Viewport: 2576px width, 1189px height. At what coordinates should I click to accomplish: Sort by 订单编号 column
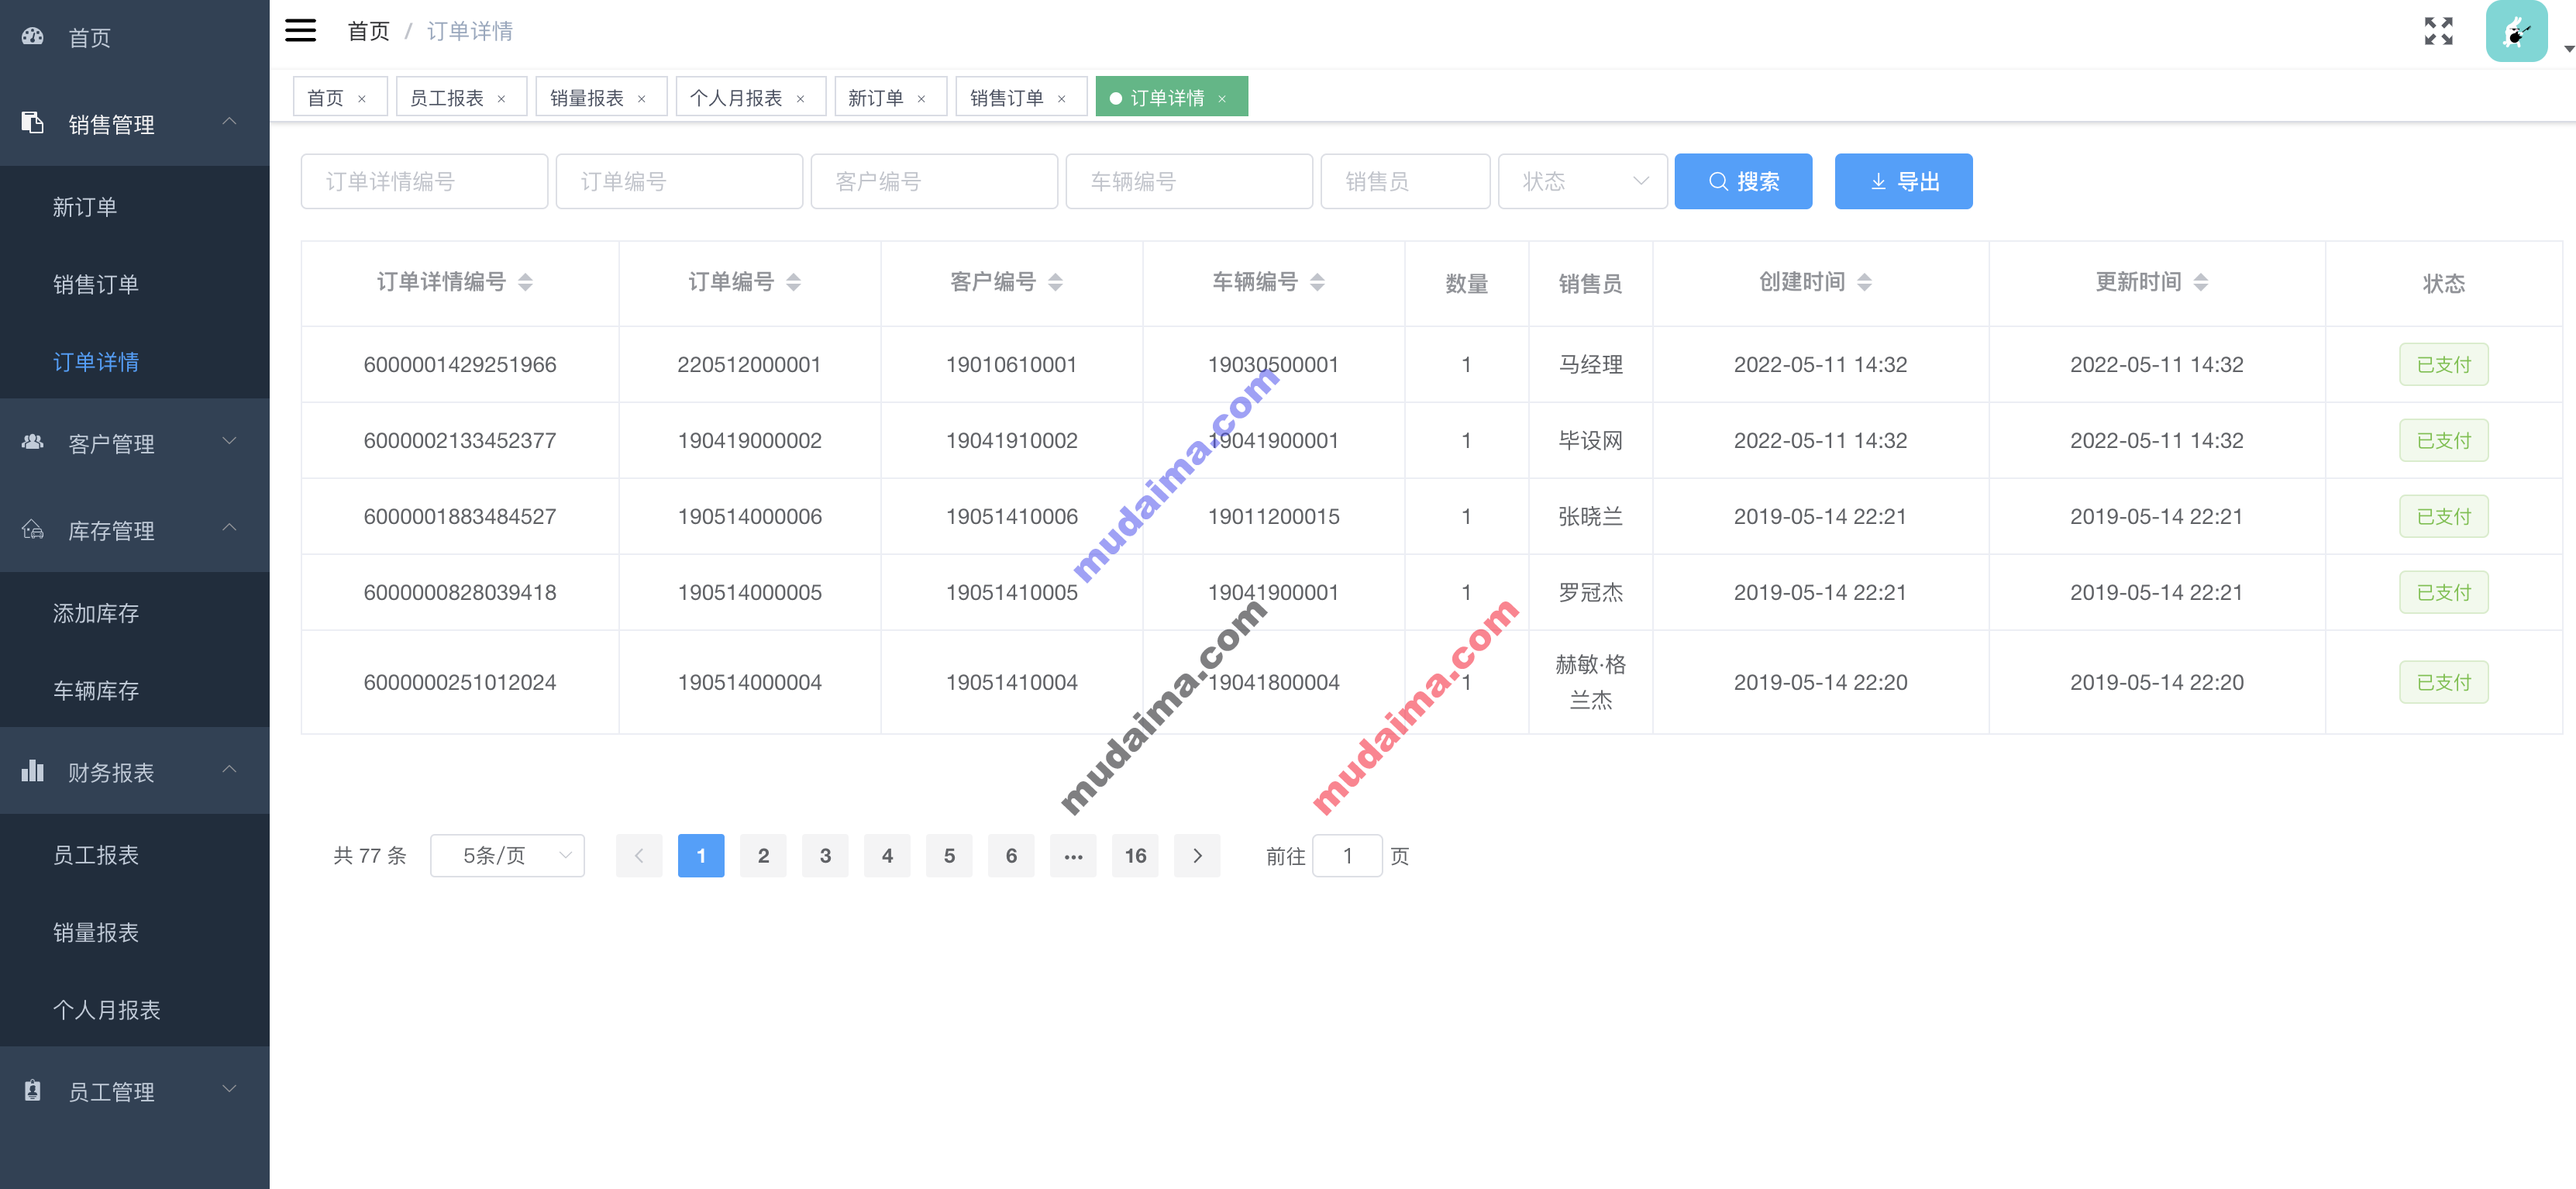click(793, 283)
